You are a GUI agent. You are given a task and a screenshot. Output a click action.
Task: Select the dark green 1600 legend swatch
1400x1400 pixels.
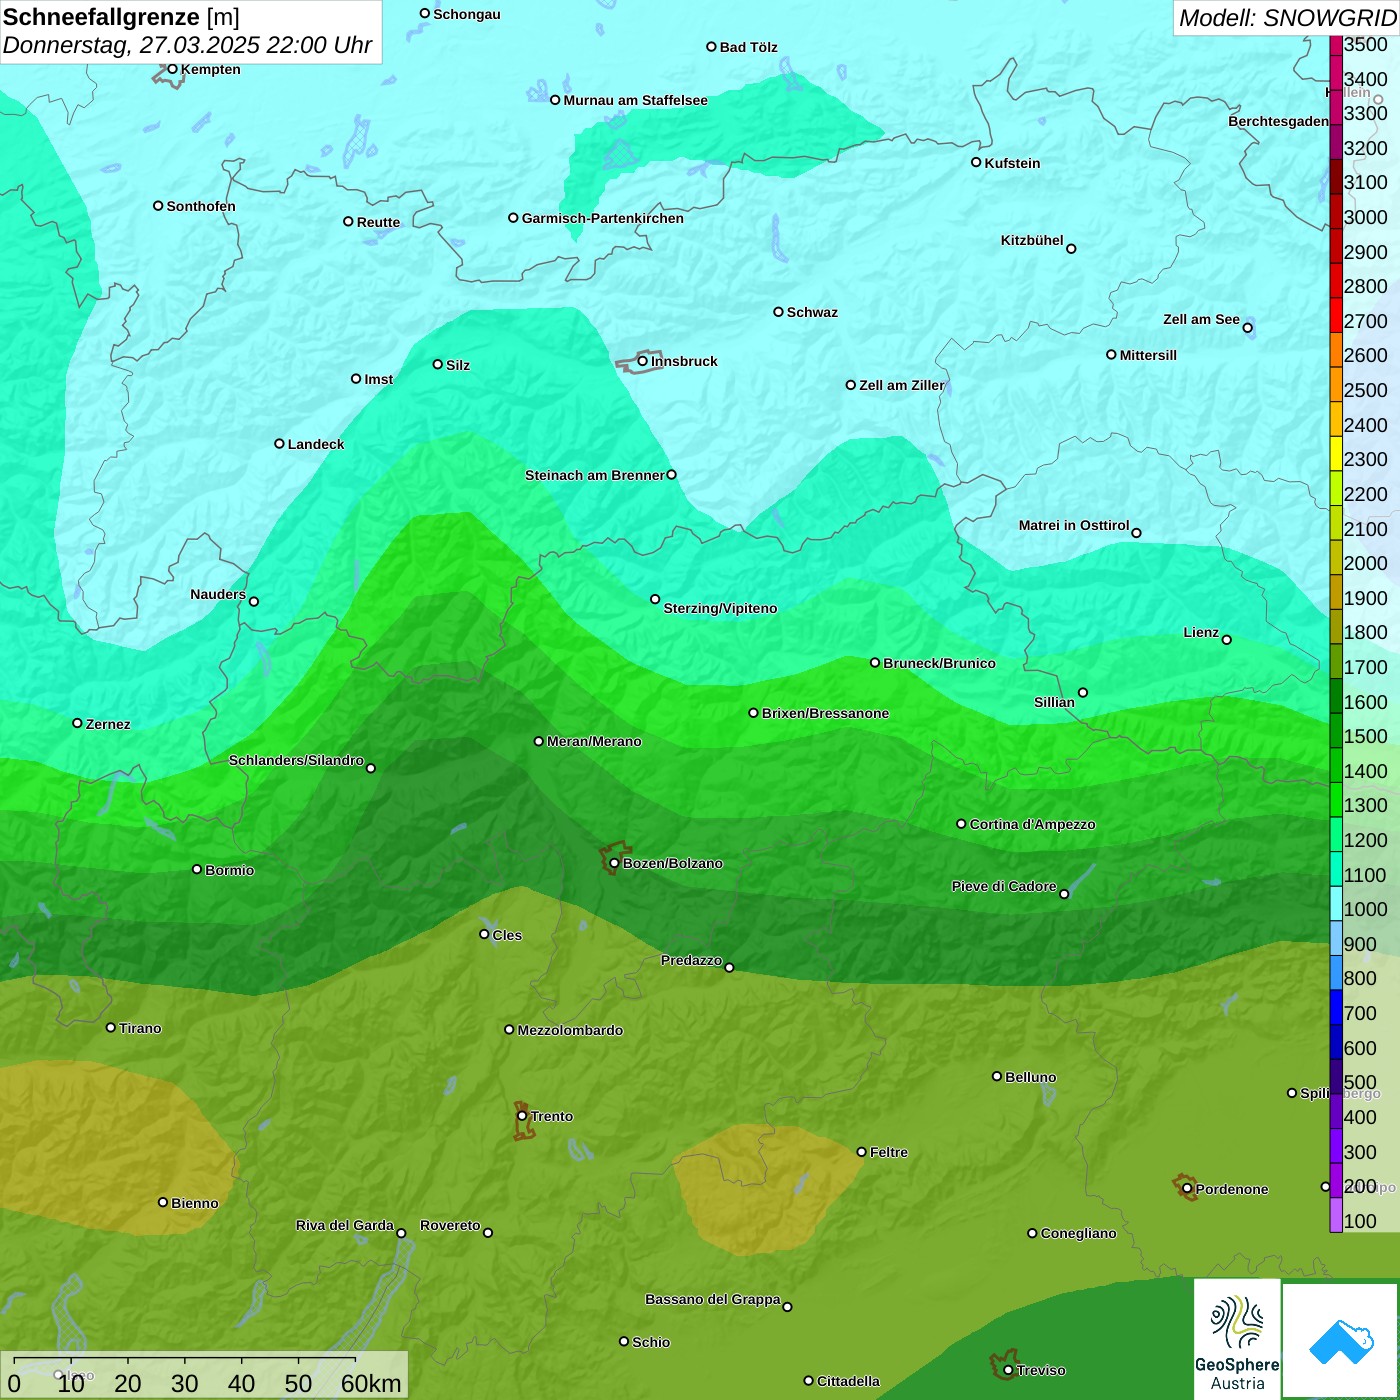(1336, 695)
